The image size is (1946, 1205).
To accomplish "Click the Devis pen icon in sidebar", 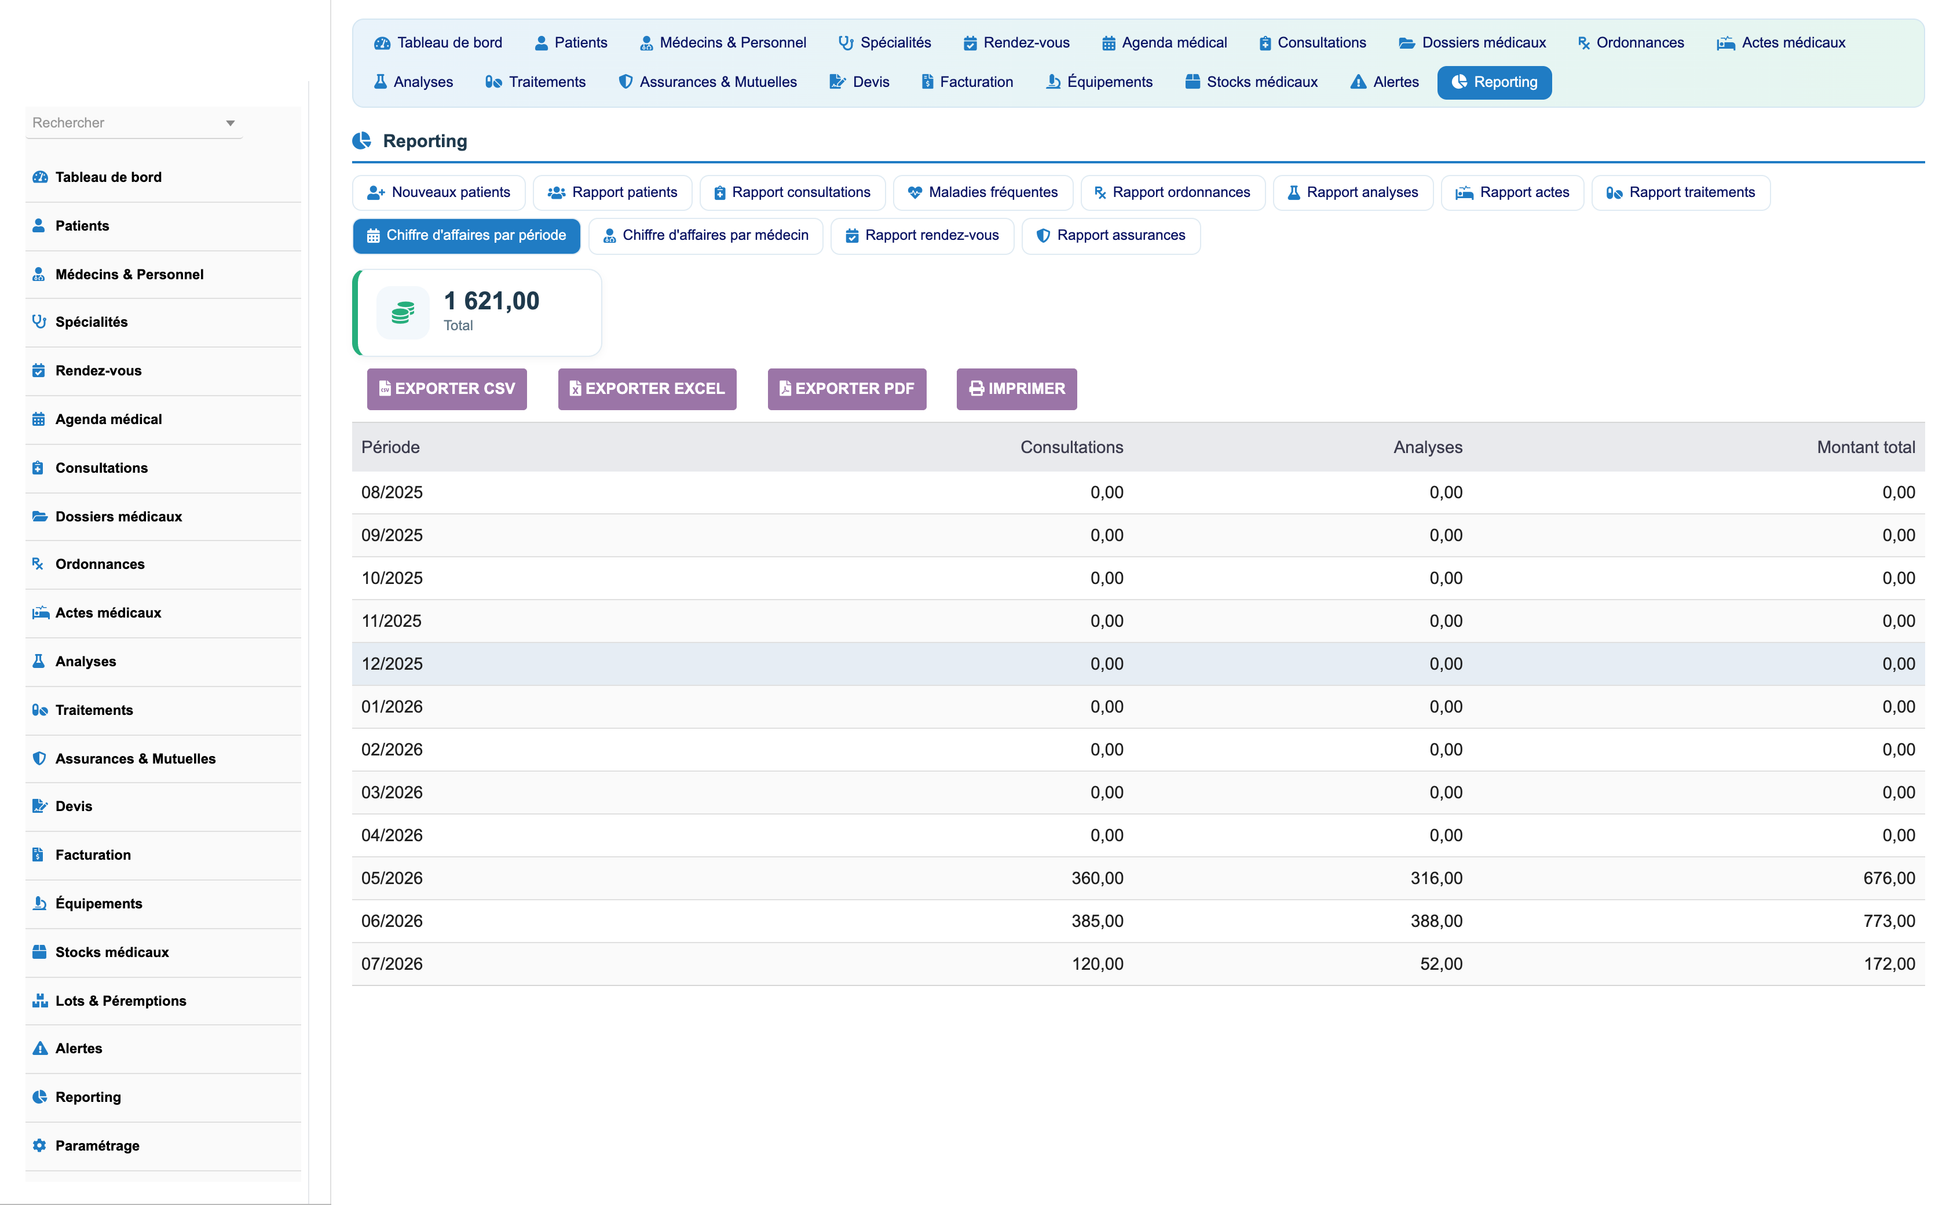I will pyautogui.click(x=40, y=806).
